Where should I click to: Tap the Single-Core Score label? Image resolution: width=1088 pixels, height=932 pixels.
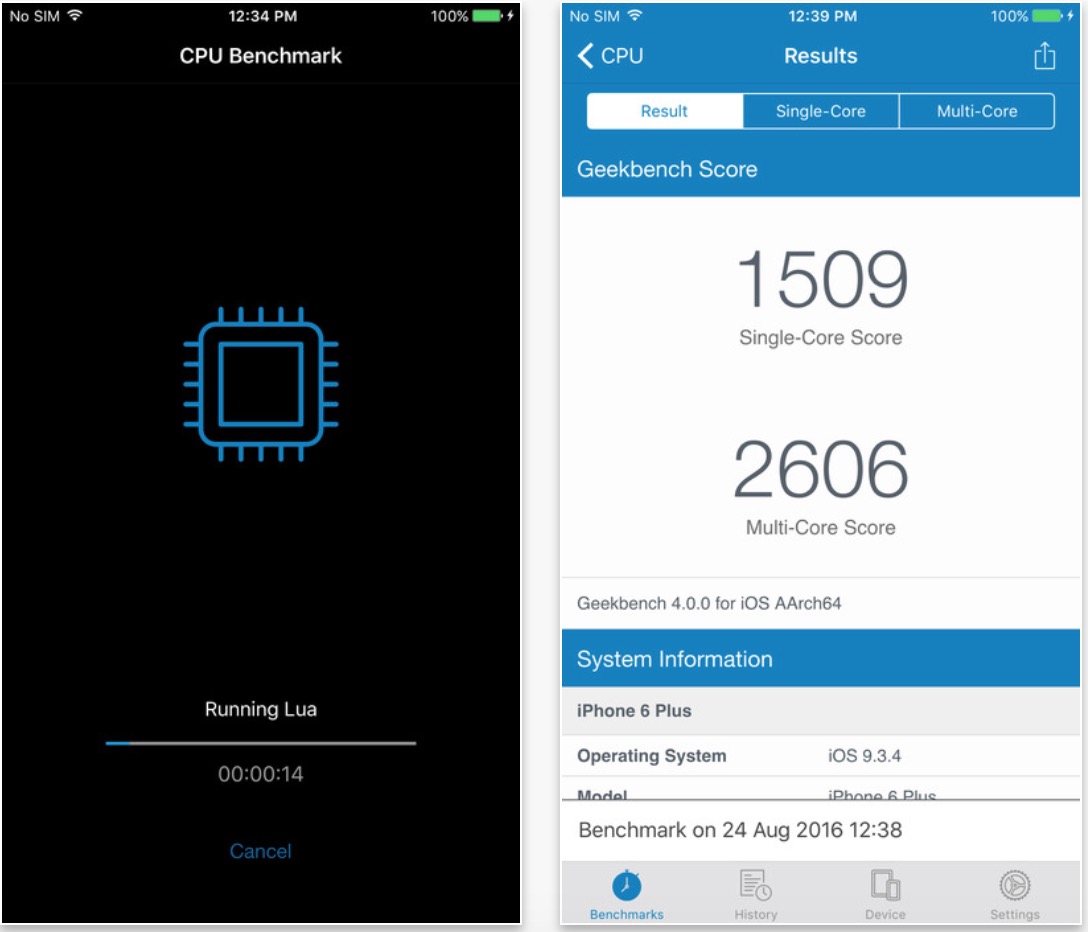coord(821,337)
